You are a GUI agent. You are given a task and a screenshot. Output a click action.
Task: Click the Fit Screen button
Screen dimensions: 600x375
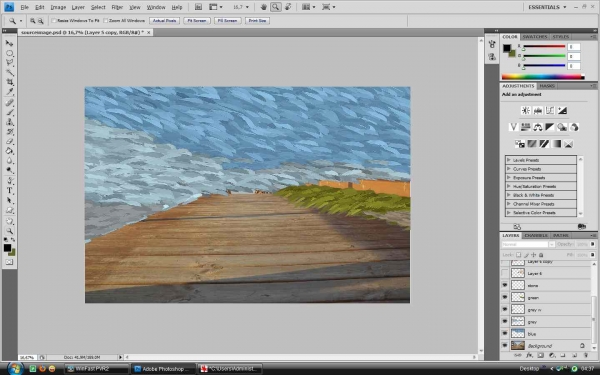coord(197,21)
